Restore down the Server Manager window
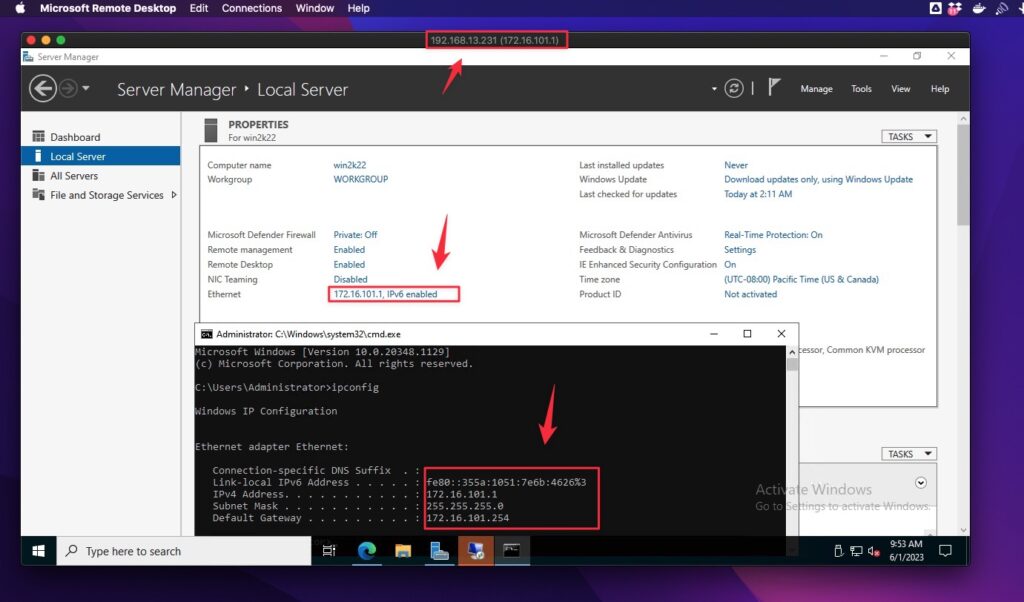1024x602 pixels. click(917, 56)
